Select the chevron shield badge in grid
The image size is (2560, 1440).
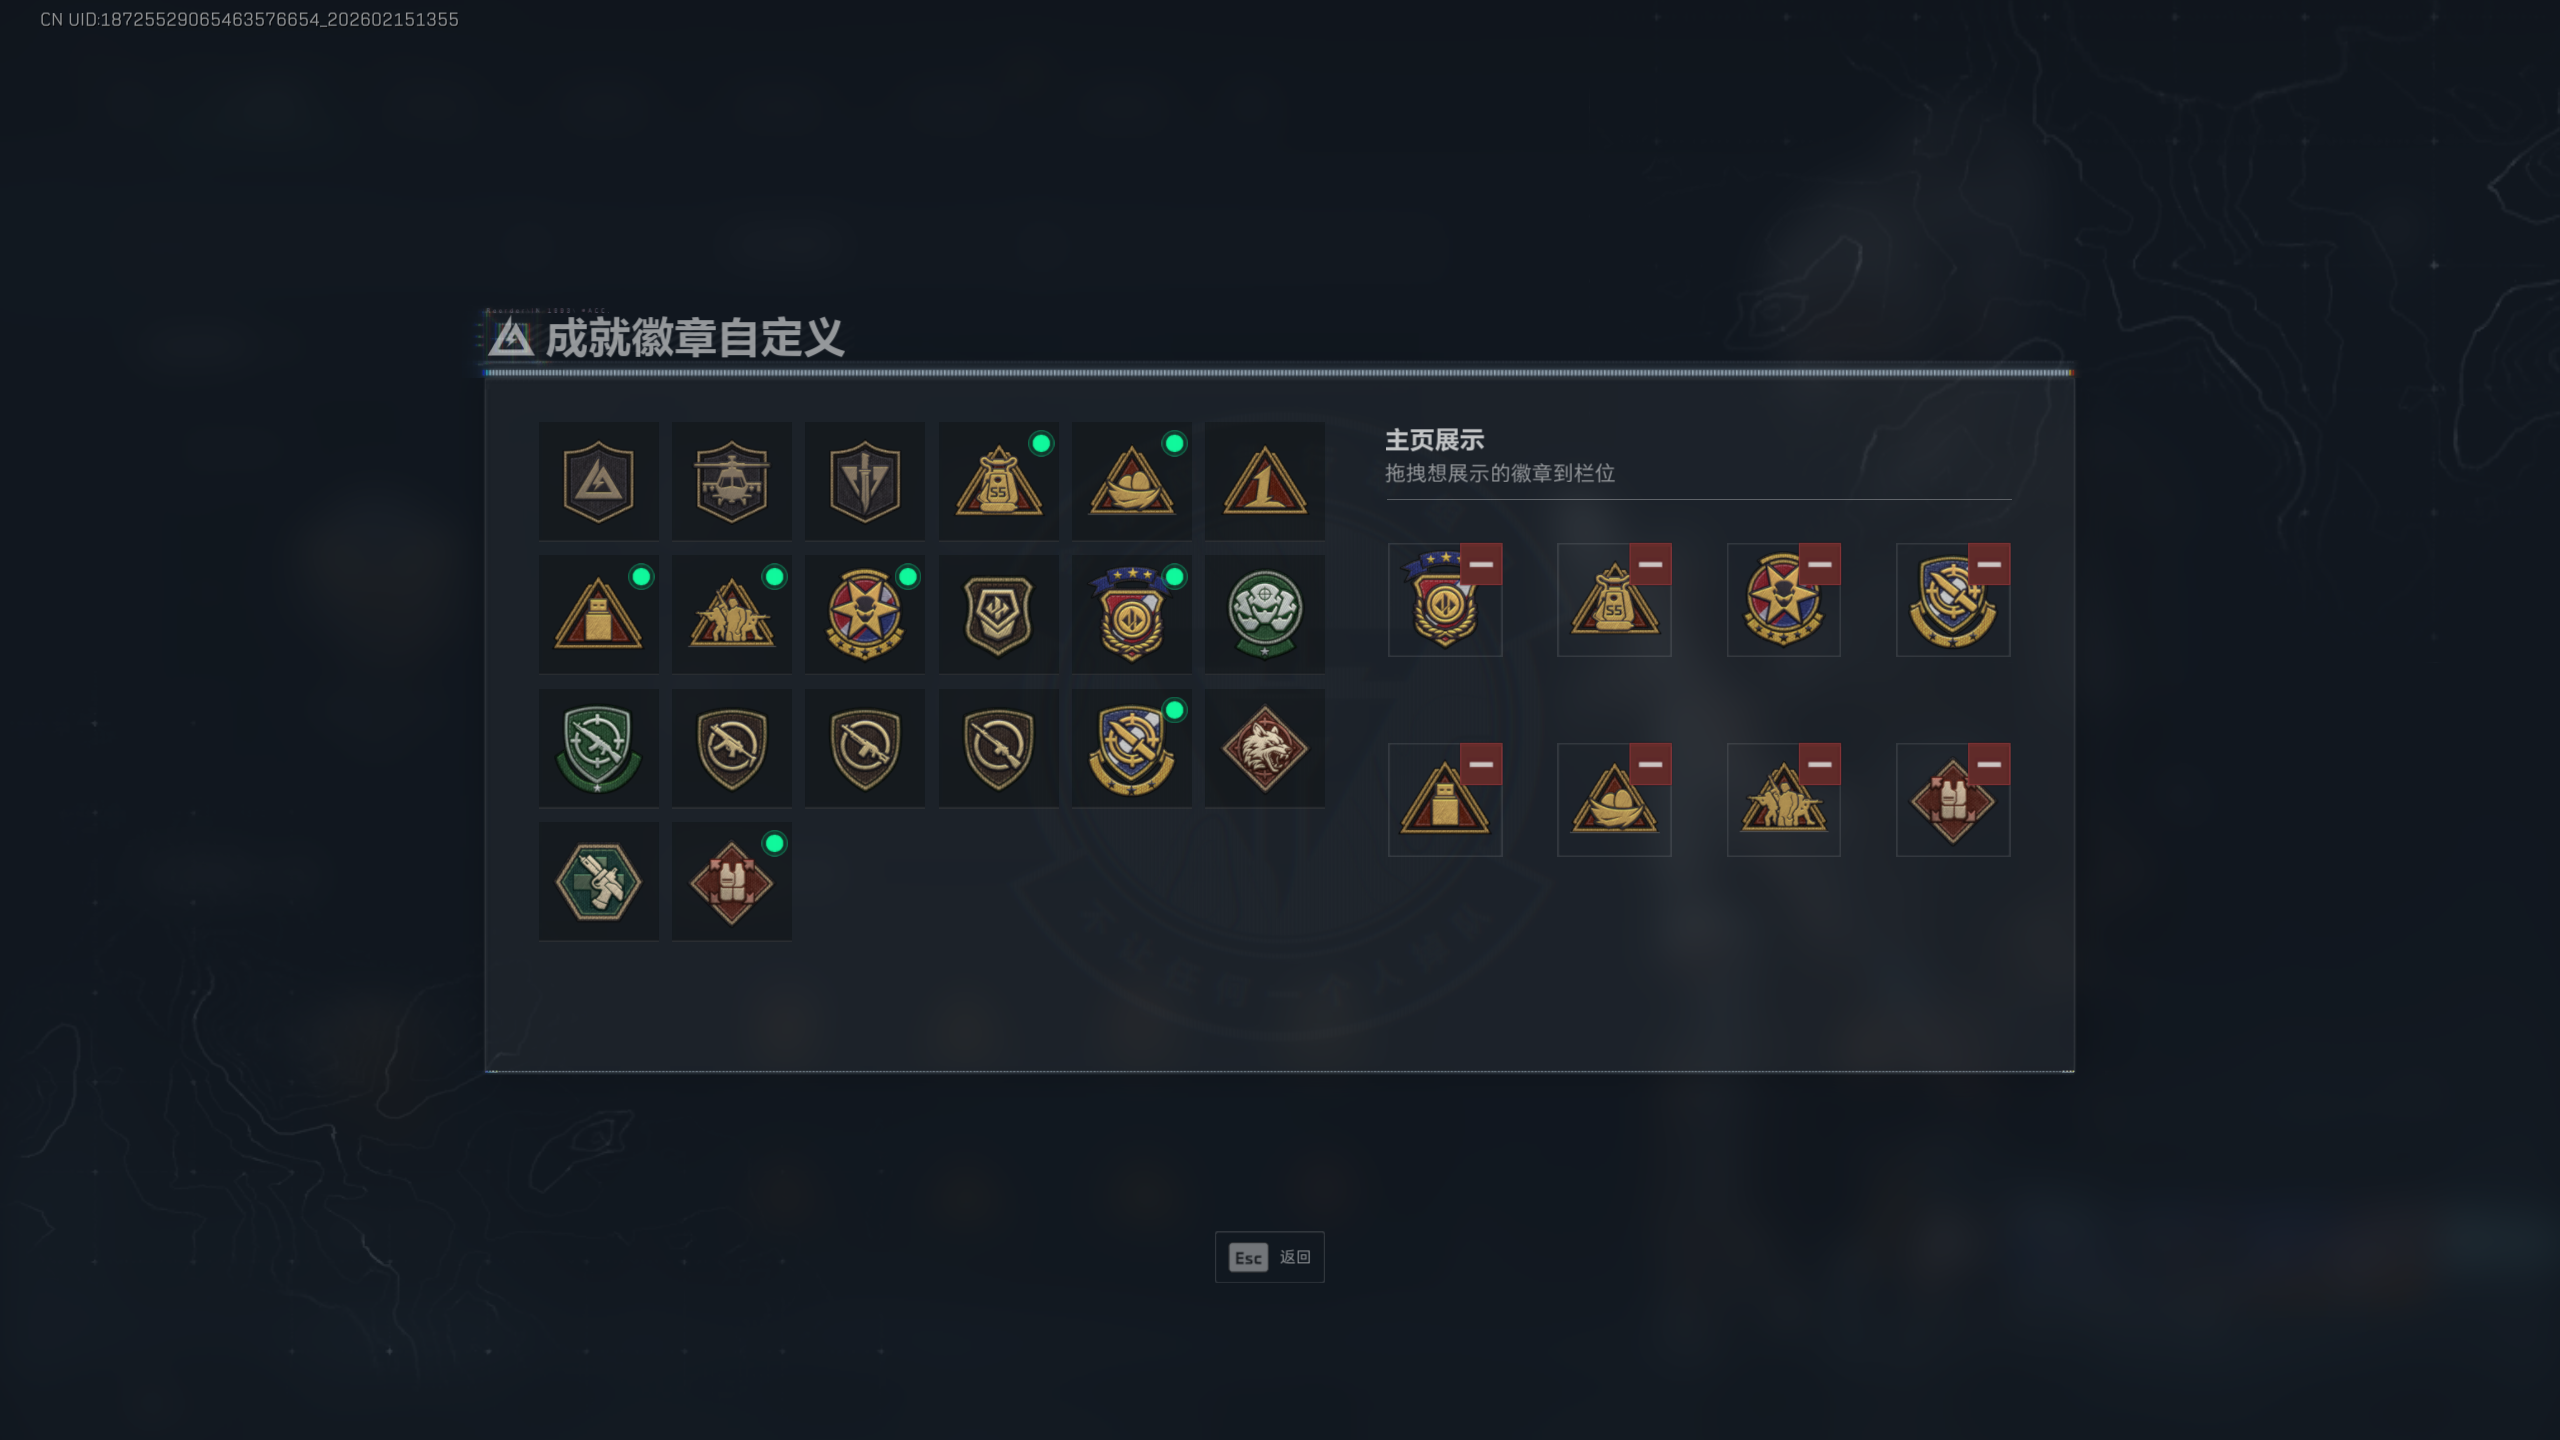click(998, 614)
